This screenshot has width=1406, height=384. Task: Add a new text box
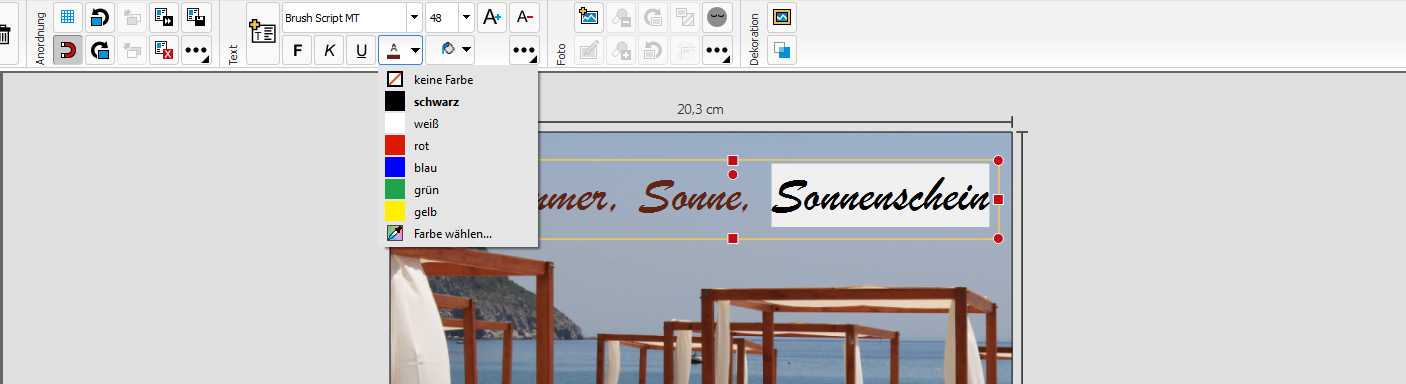click(x=262, y=33)
